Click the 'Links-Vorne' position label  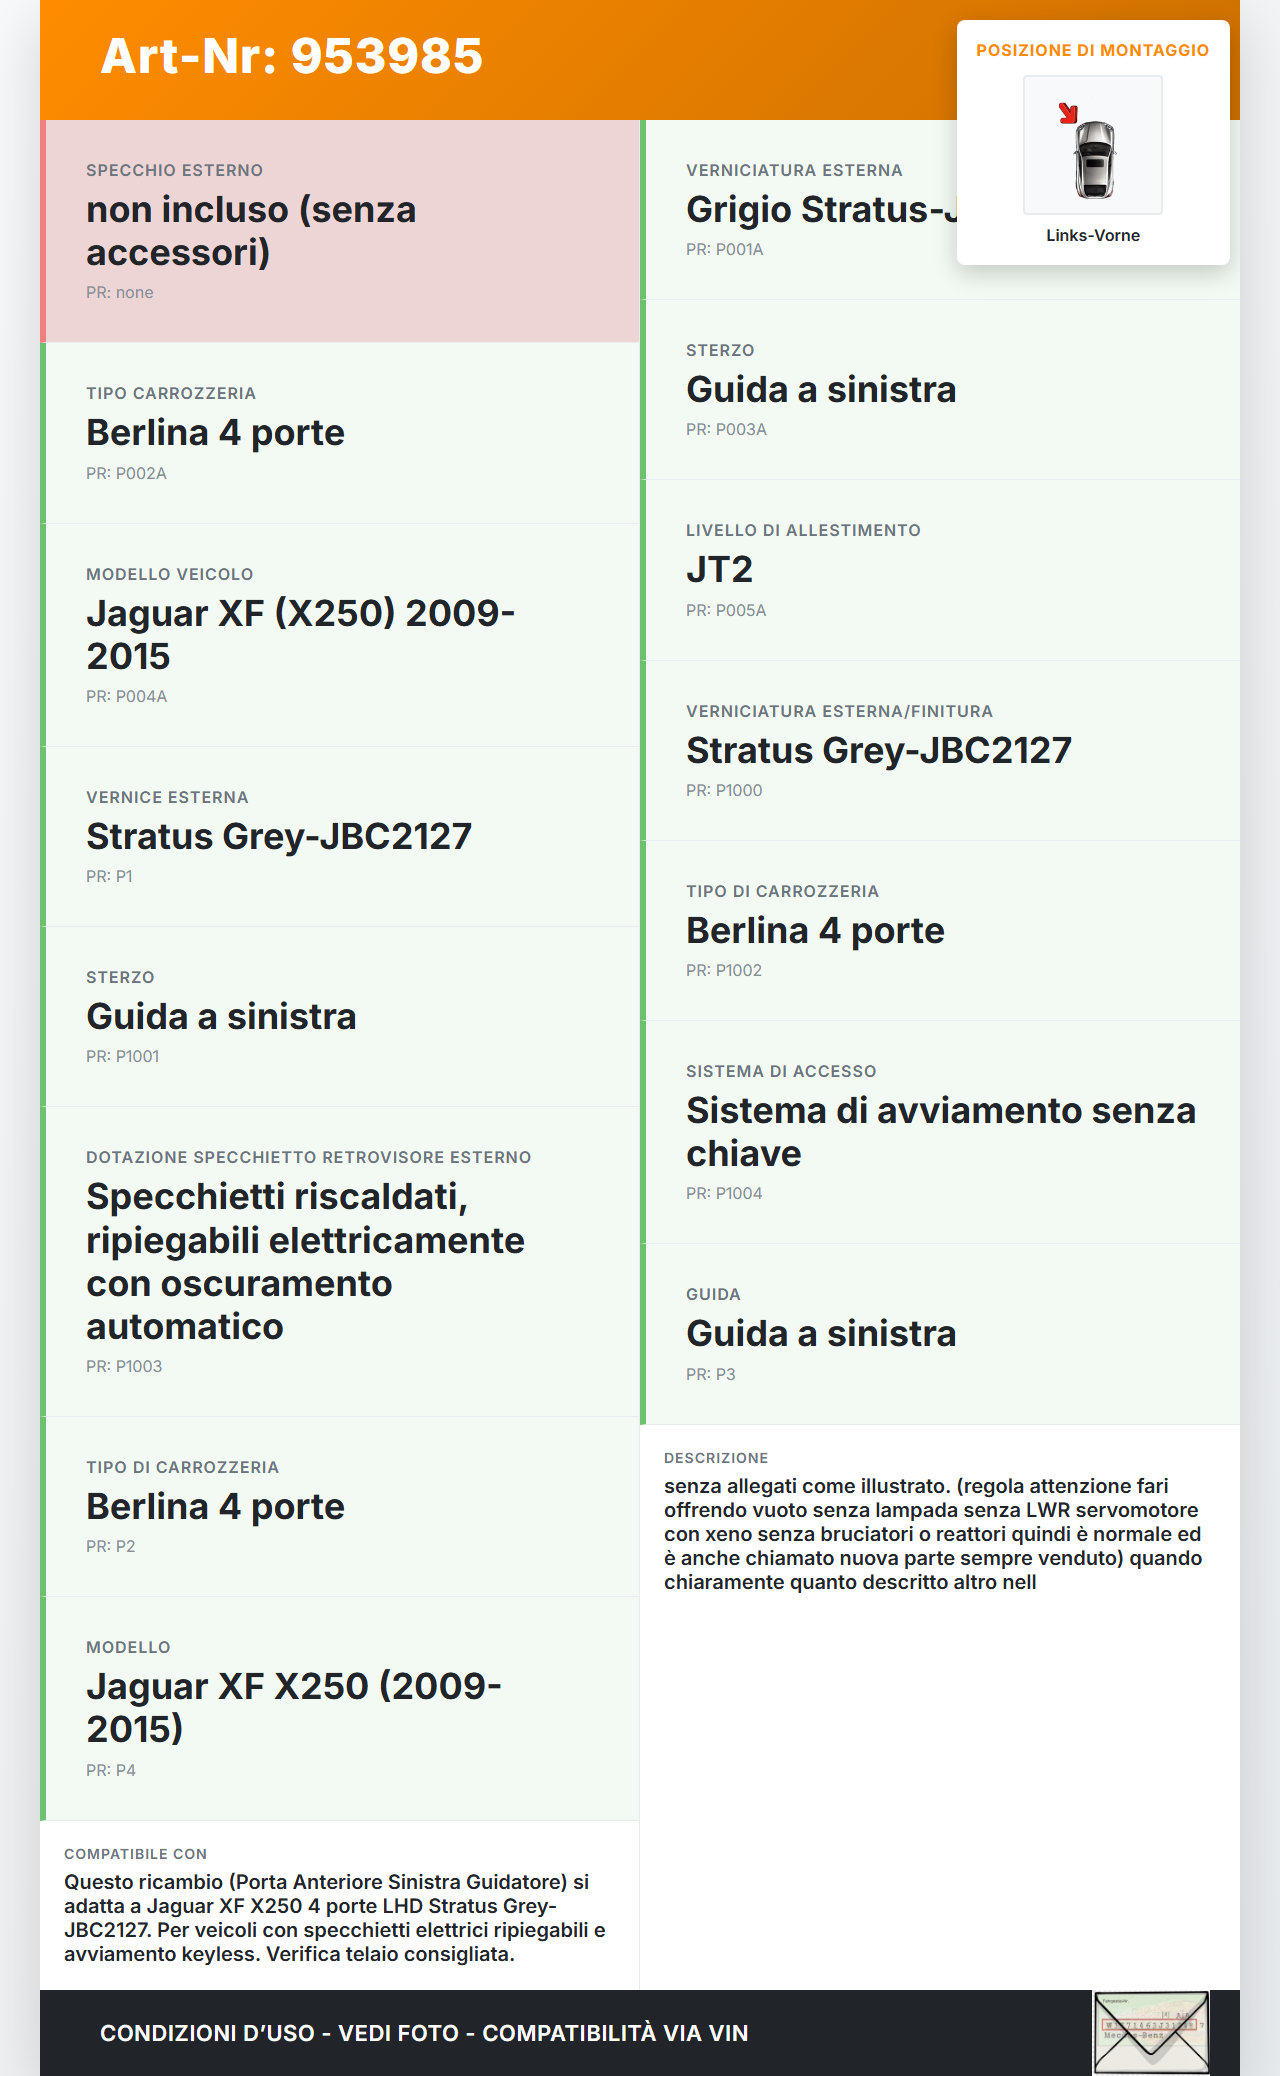pyautogui.click(x=1092, y=235)
